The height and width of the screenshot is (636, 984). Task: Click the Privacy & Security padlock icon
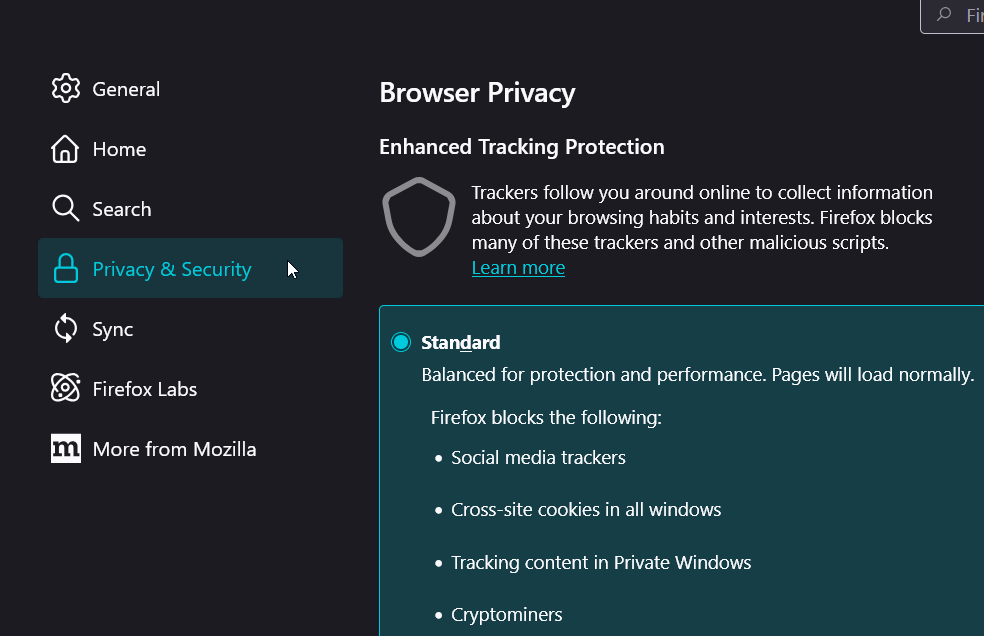(x=66, y=269)
